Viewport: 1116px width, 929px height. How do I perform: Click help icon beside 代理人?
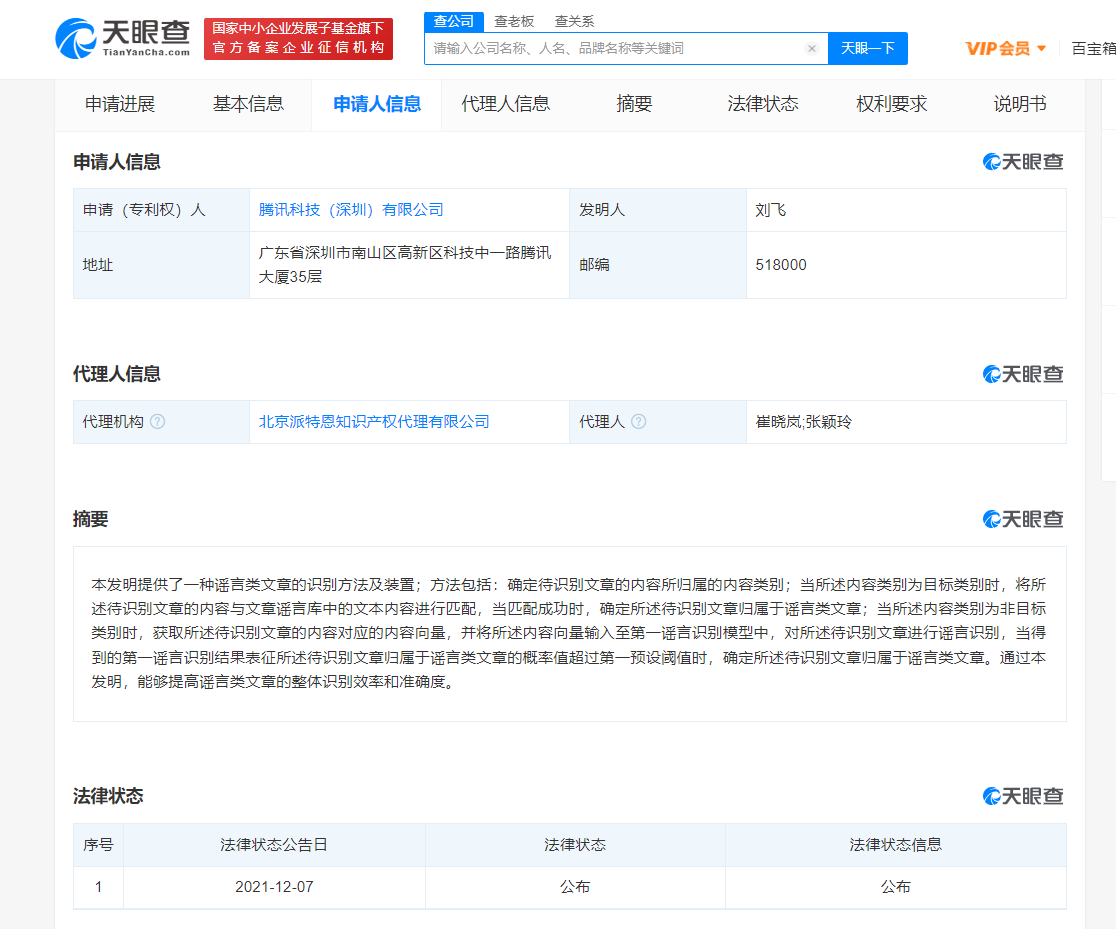coord(639,421)
